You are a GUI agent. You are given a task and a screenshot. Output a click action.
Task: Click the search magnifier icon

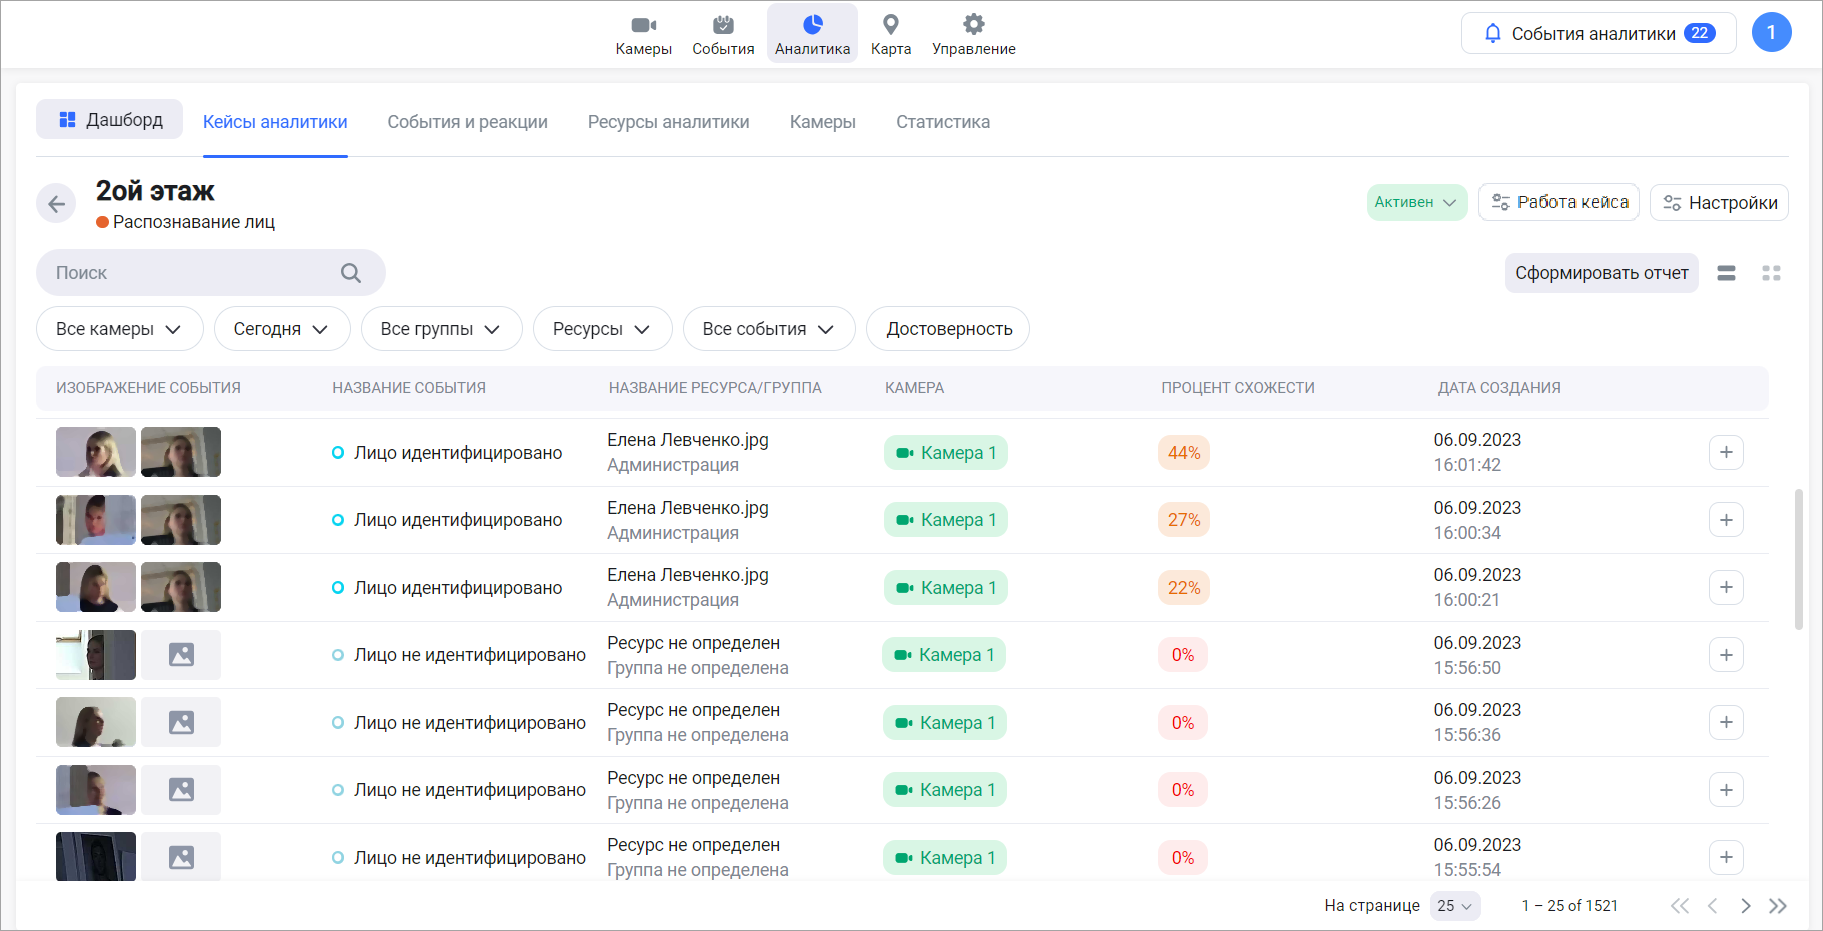350,273
